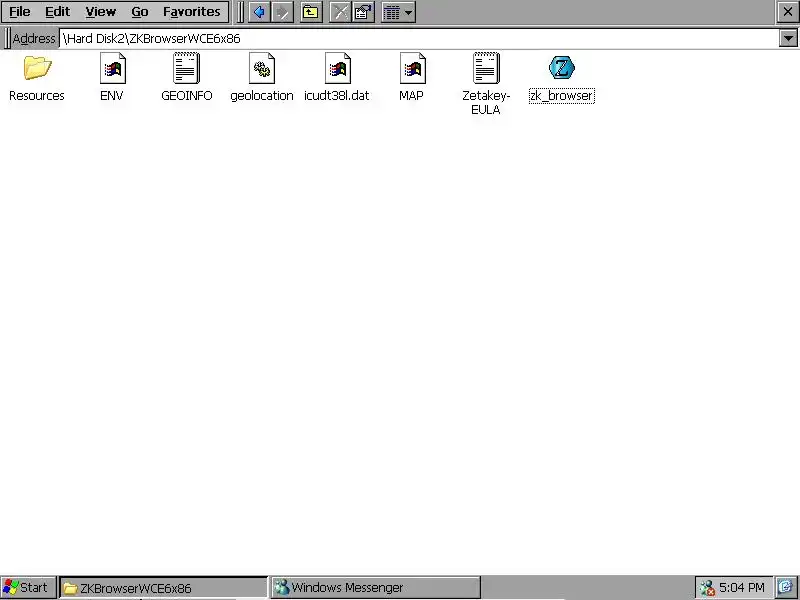Click the 'Resources' folder name label
The height and width of the screenshot is (600, 800).
[37, 95]
